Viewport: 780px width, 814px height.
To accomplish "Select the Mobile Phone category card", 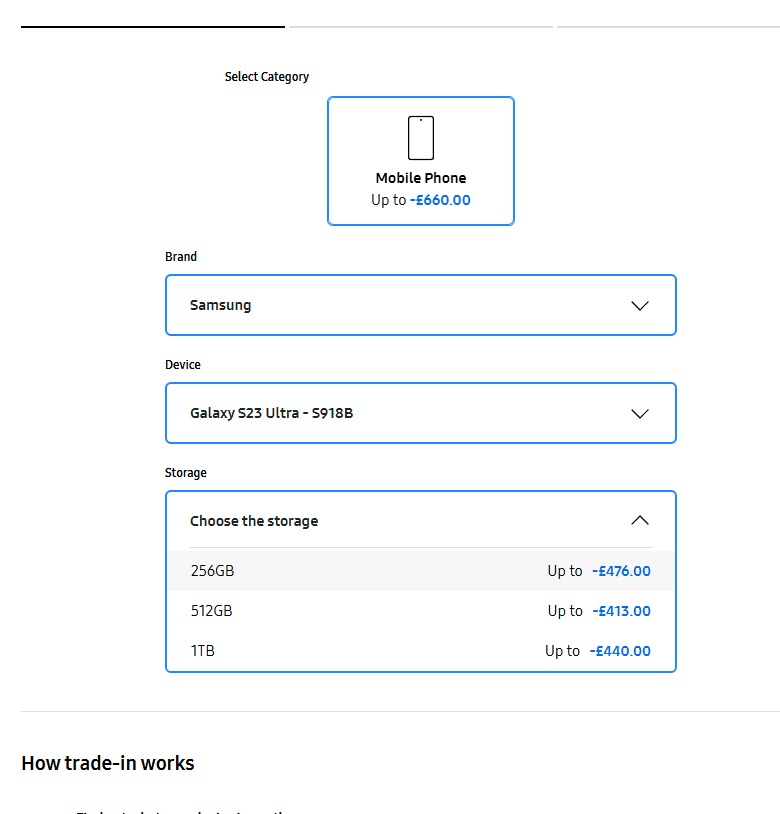I will coord(421,161).
